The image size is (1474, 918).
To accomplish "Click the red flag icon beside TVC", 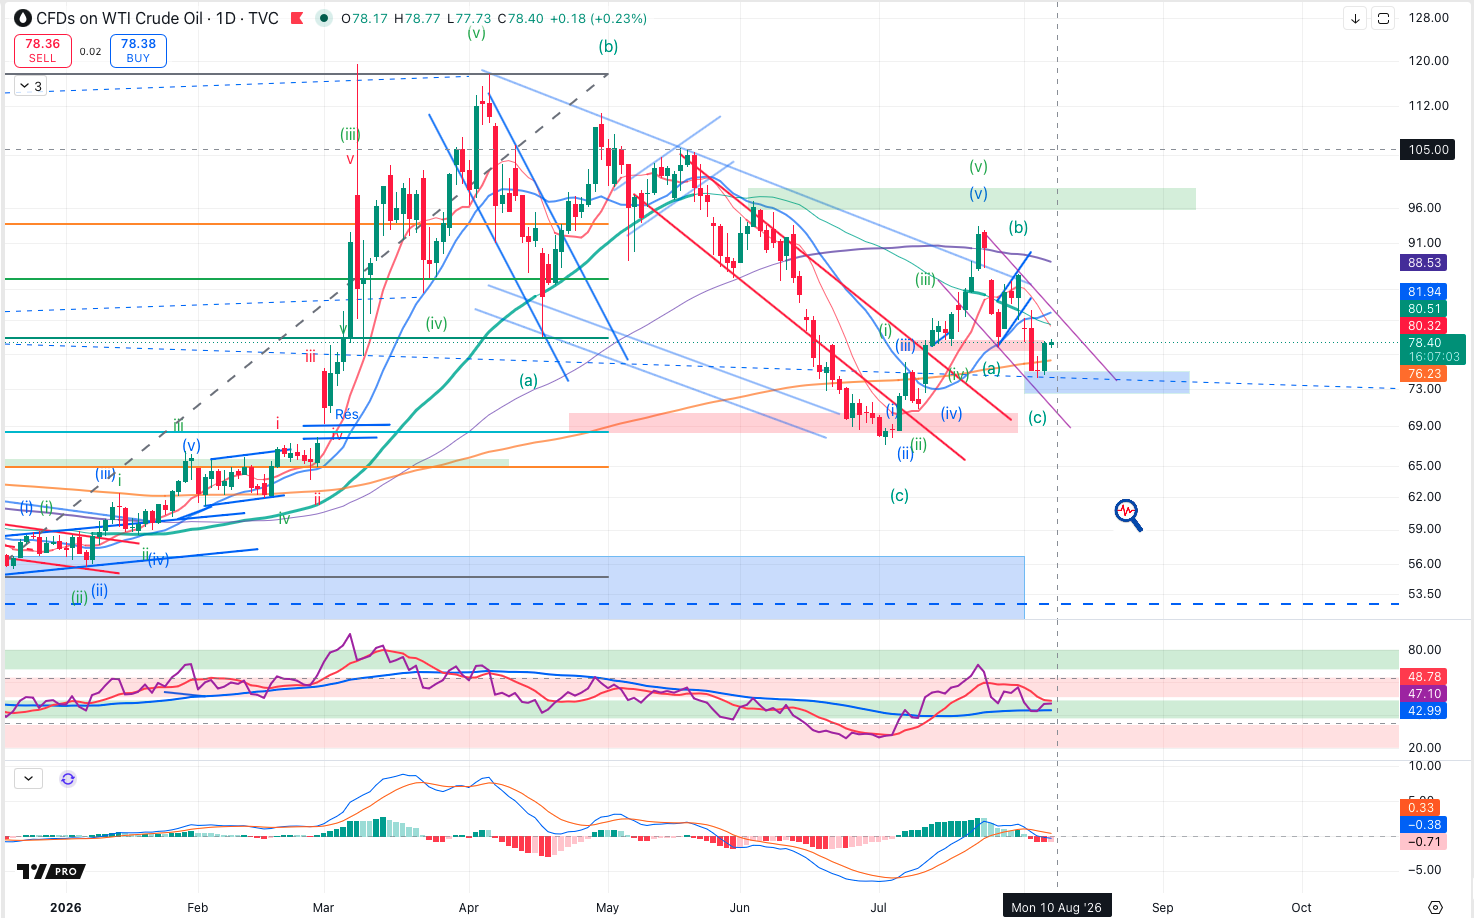I will point(297,18).
